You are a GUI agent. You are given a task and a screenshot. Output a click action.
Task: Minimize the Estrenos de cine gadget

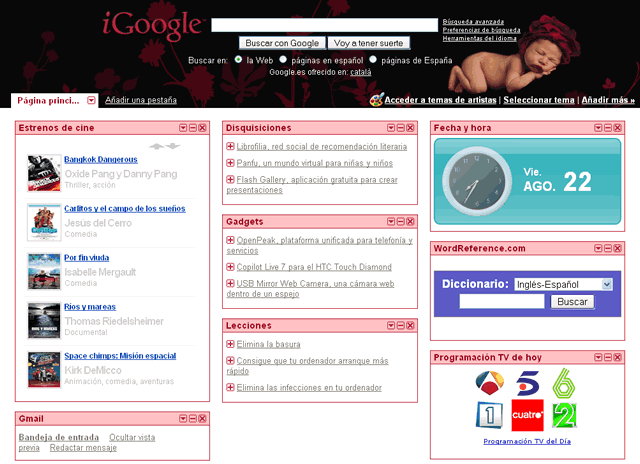[x=193, y=128]
